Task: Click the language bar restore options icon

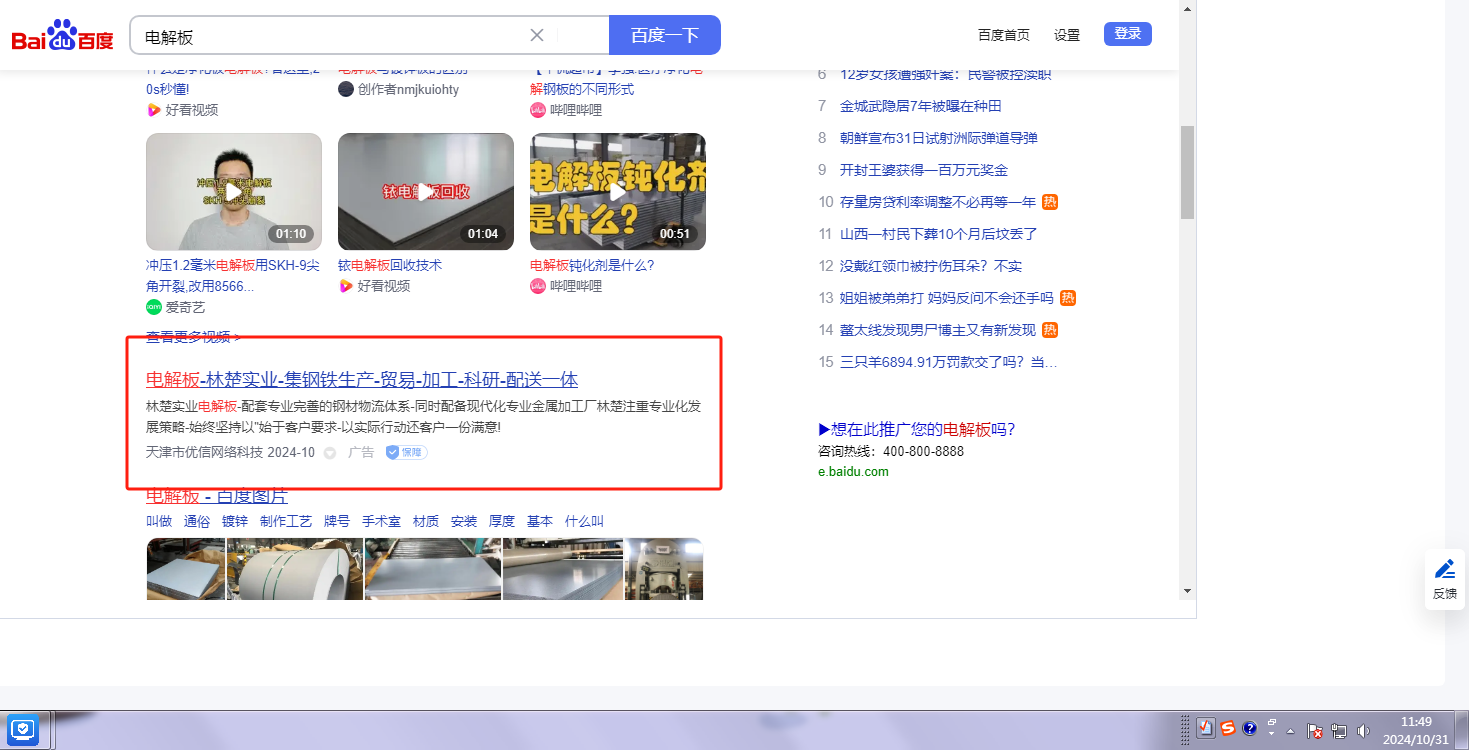Action: (x=1272, y=722)
